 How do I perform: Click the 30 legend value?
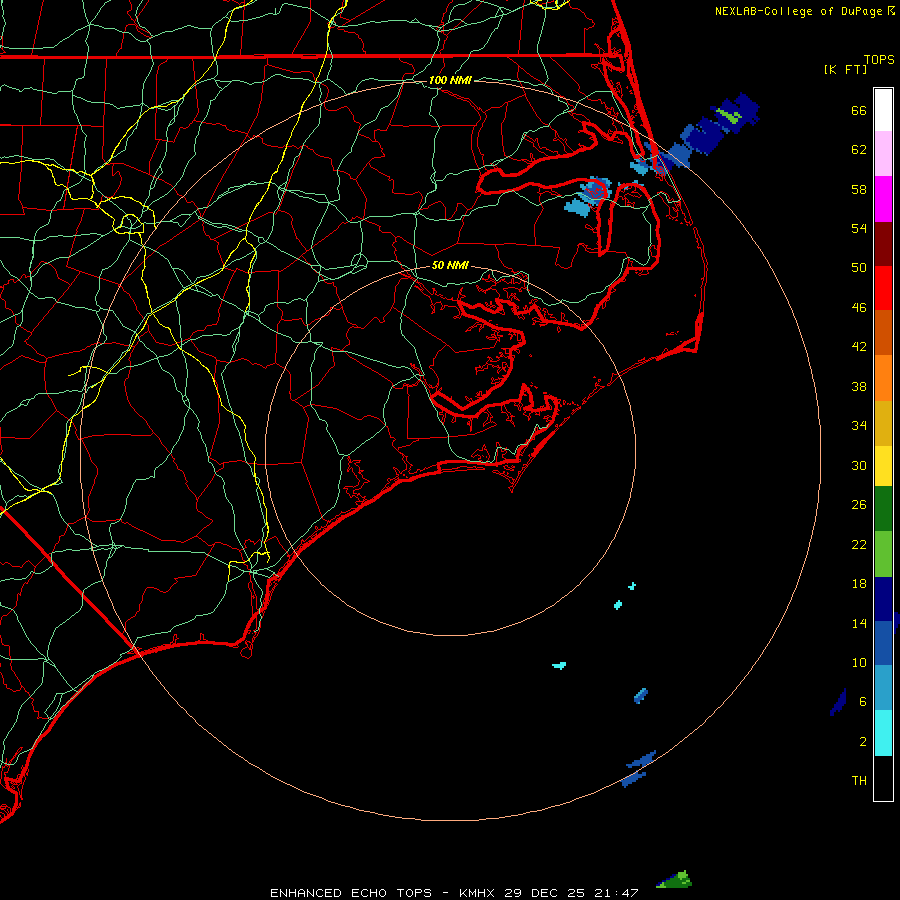pyautogui.click(x=859, y=465)
